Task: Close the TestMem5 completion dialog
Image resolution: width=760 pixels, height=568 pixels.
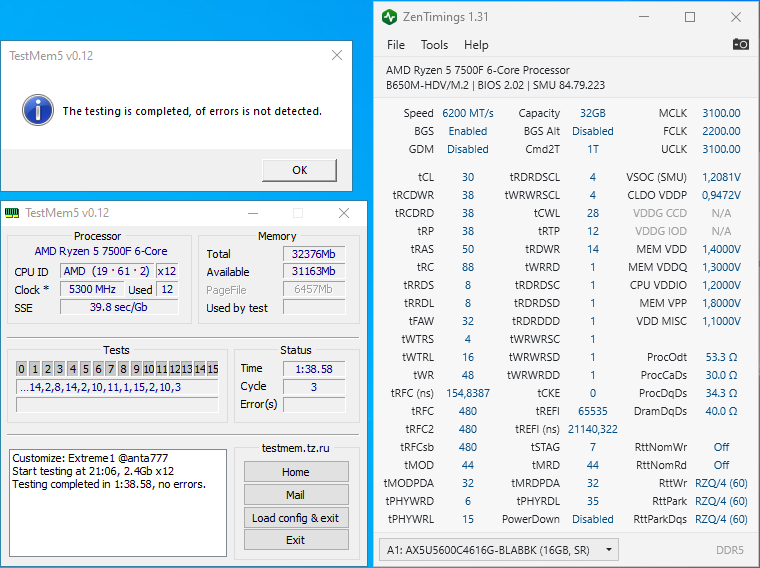Action: 337,55
